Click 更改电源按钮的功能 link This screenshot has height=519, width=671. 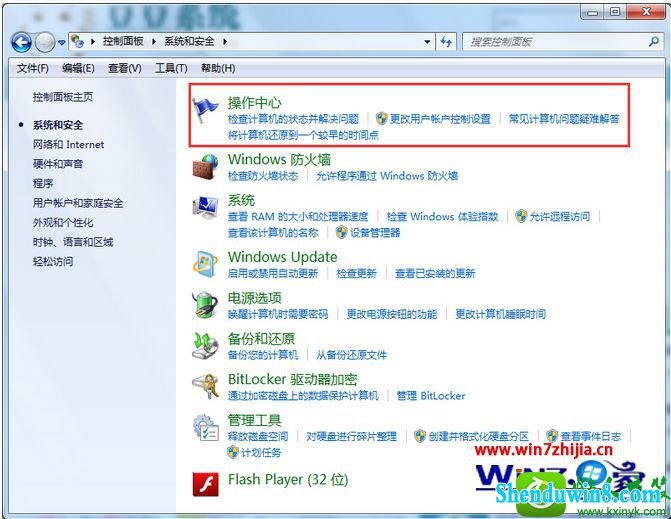pos(392,314)
